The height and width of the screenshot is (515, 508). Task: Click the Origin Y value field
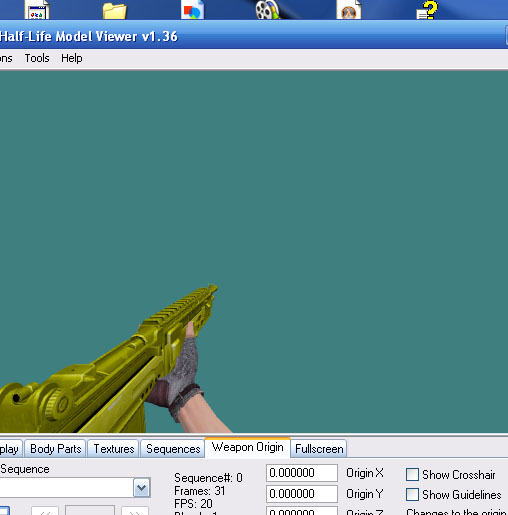tap(302, 494)
